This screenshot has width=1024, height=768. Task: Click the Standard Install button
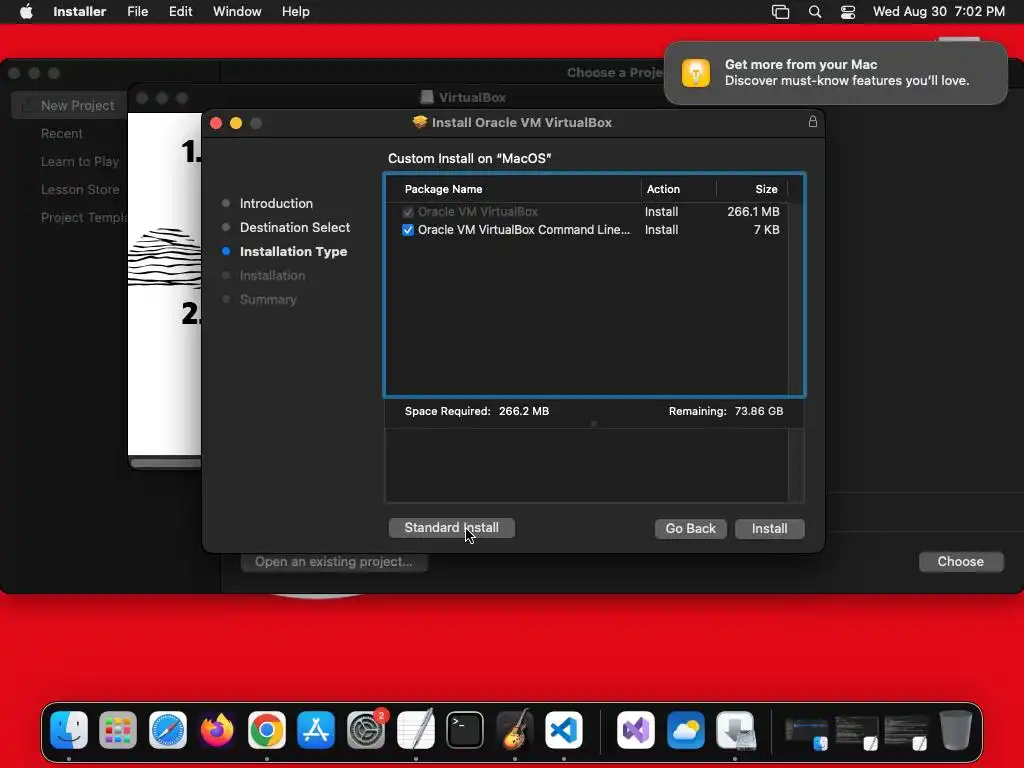451,528
